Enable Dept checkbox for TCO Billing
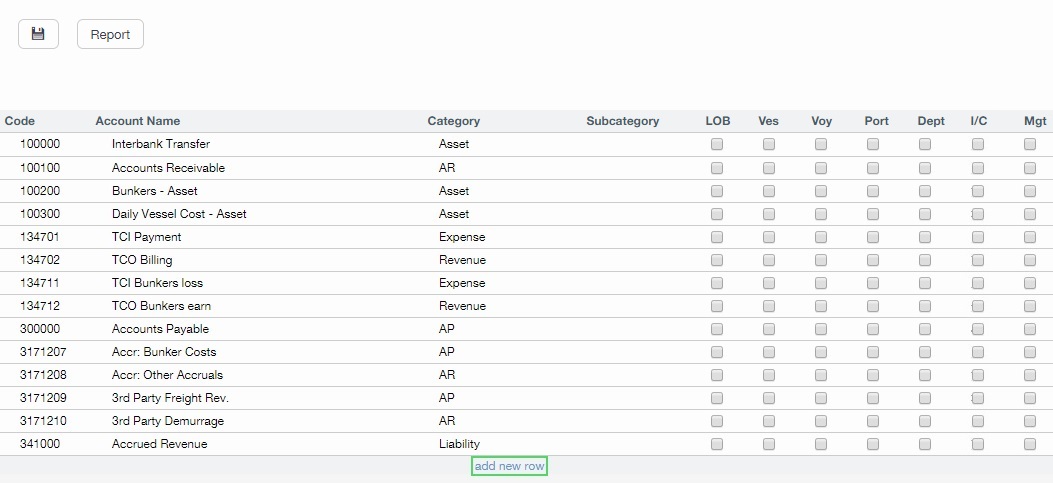1053x483 pixels. tap(925, 260)
